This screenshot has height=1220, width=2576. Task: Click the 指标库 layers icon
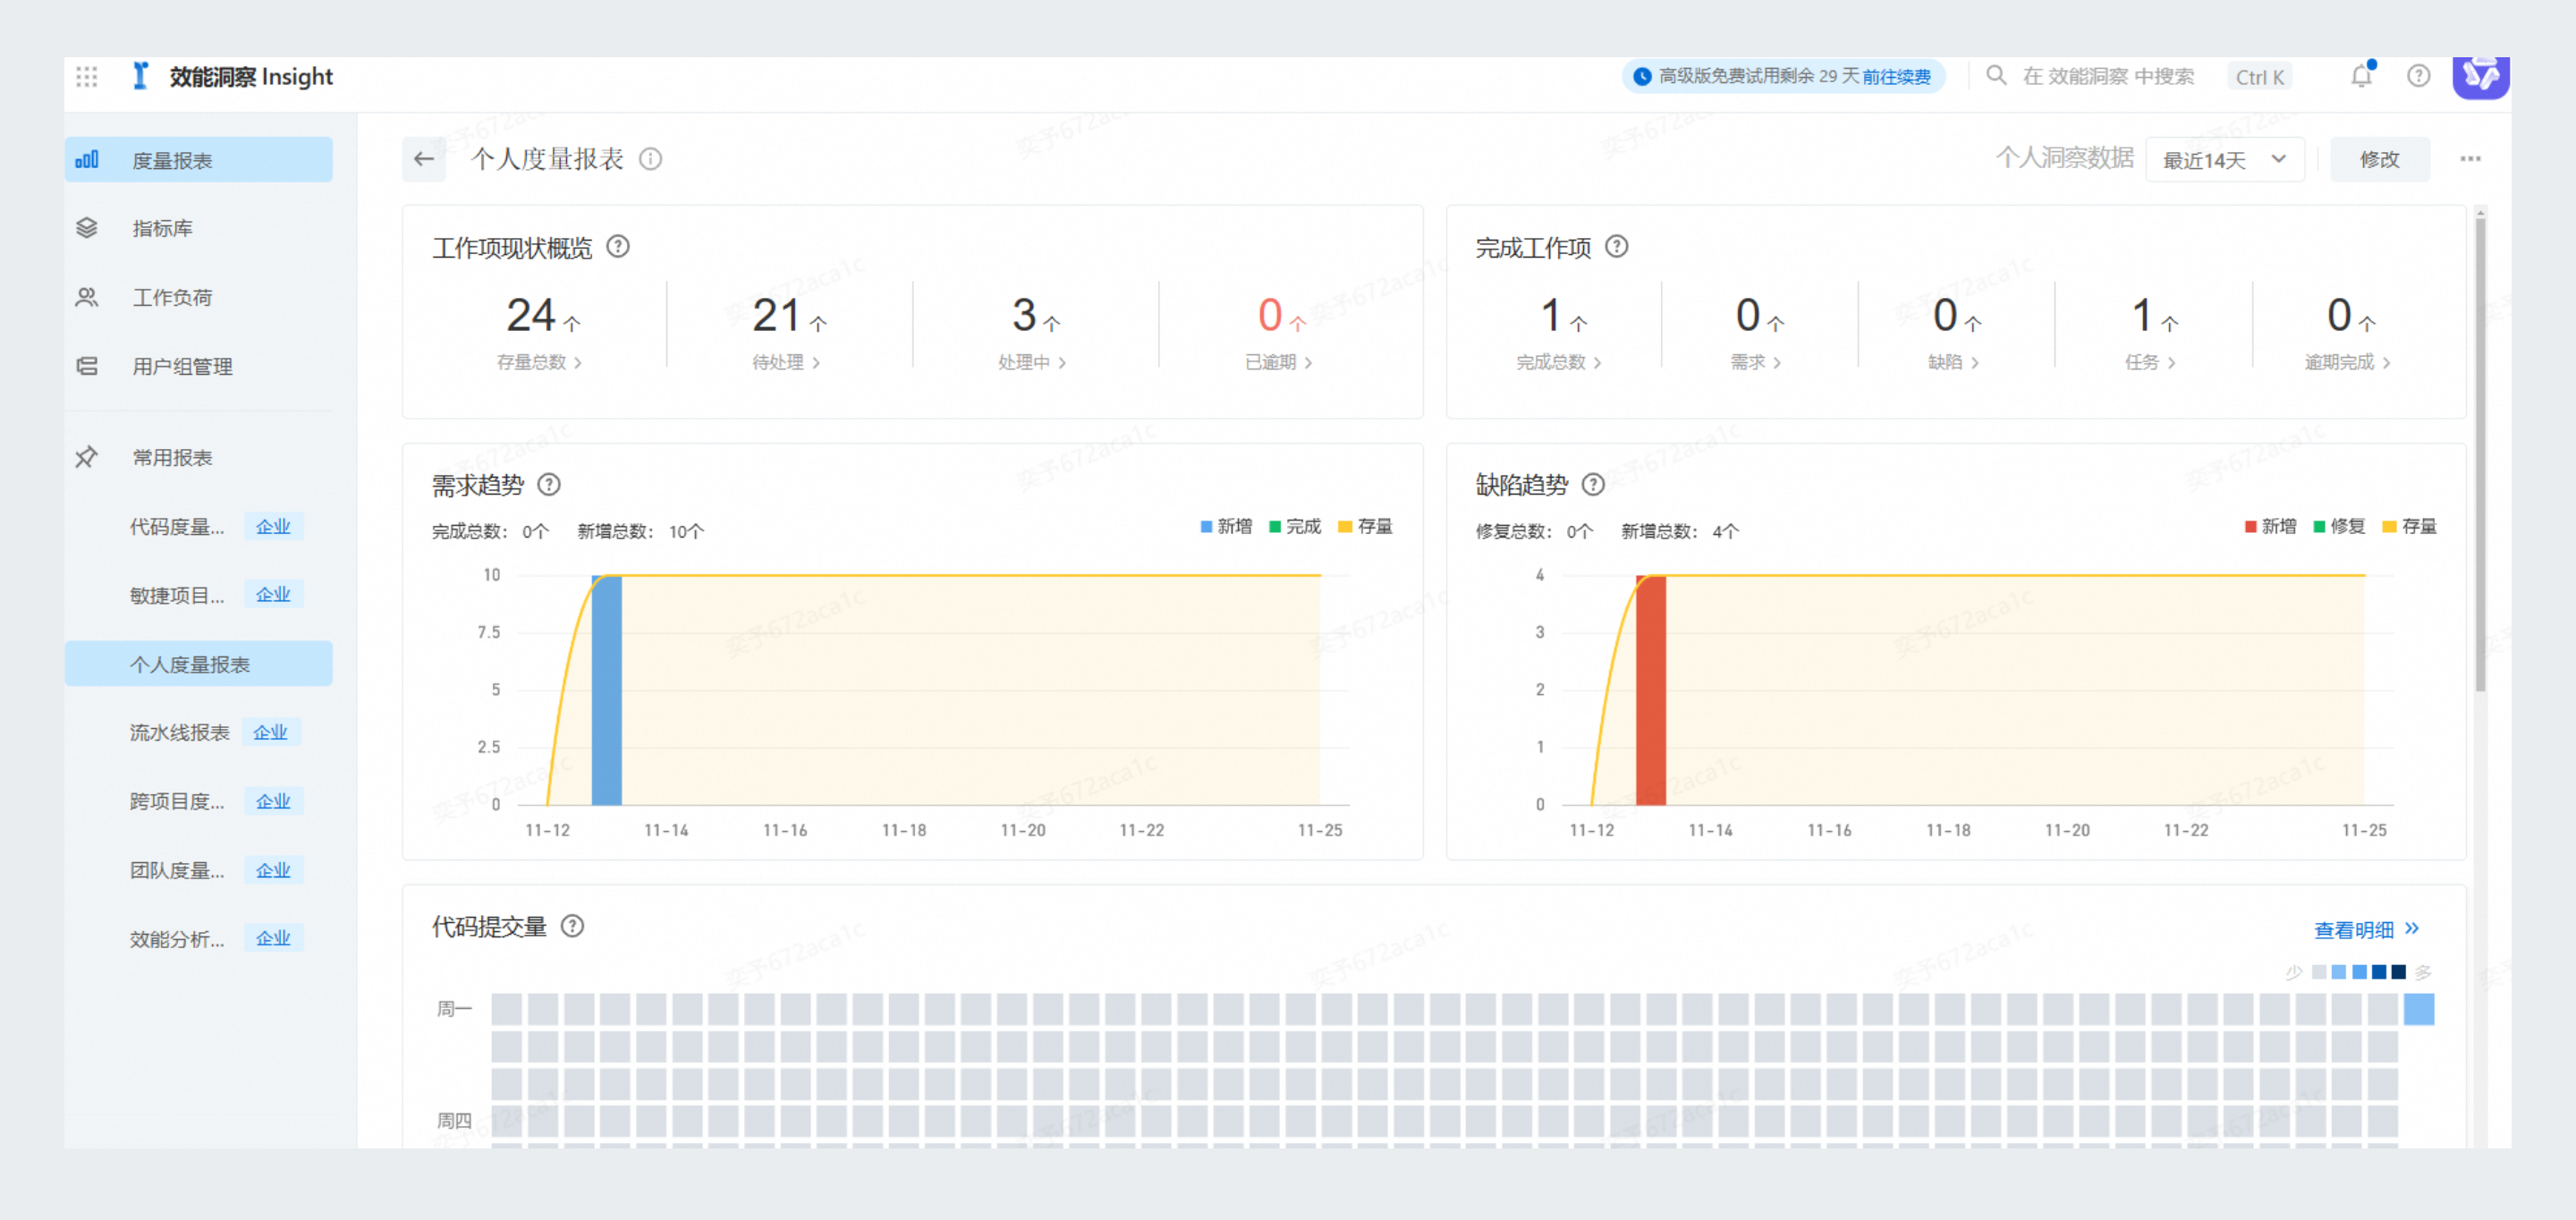coord(87,228)
